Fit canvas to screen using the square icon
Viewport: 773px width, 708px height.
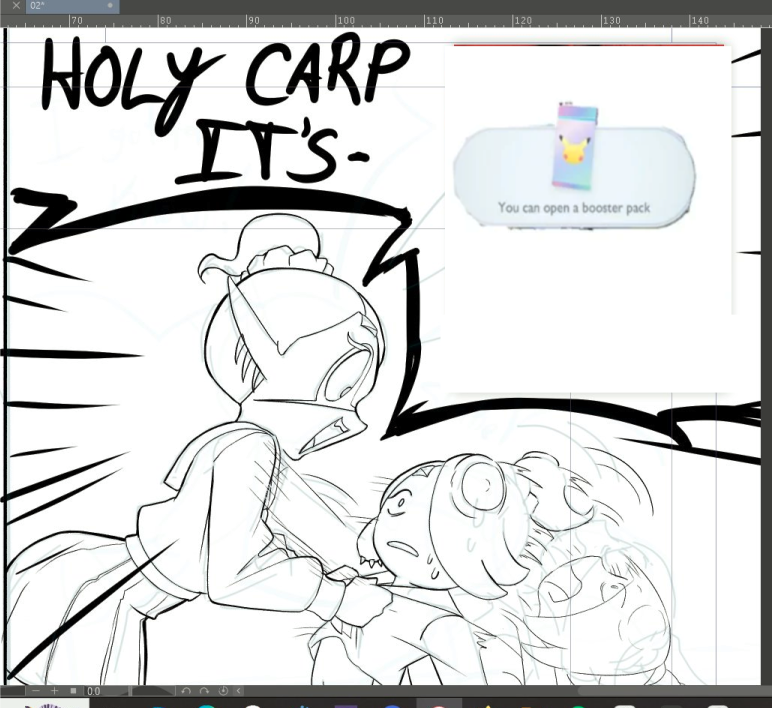click(x=73, y=691)
